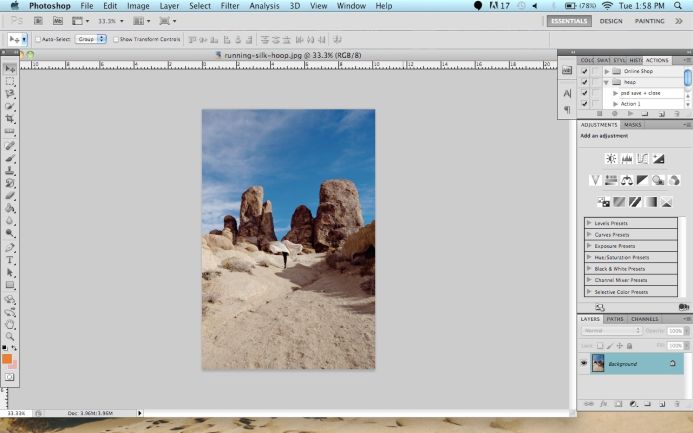Viewport: 693px width, 433px height.
Task: Delete layer with the trash icon
Action: pos(677,404)
